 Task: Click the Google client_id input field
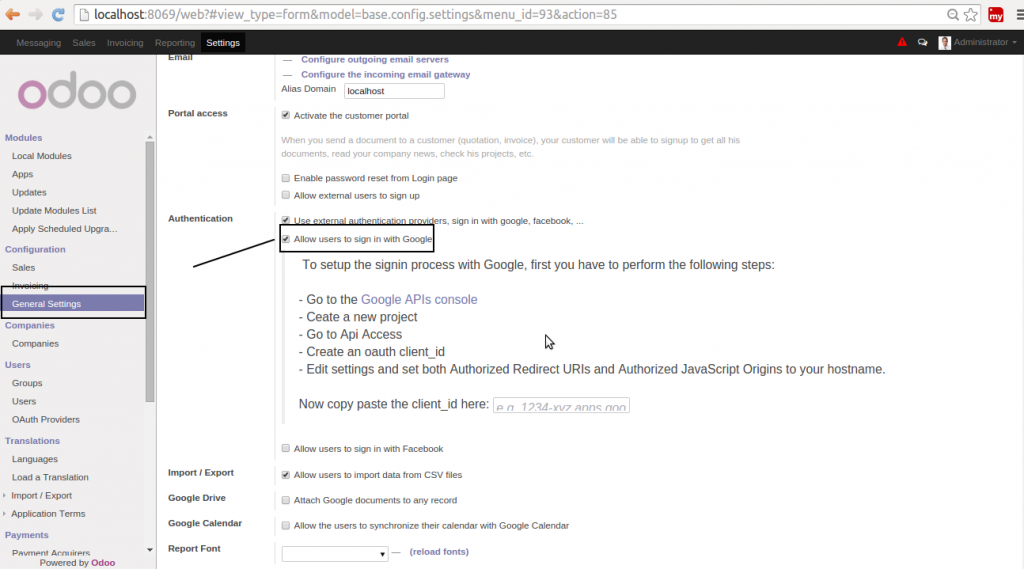click(x=561, y=405)
